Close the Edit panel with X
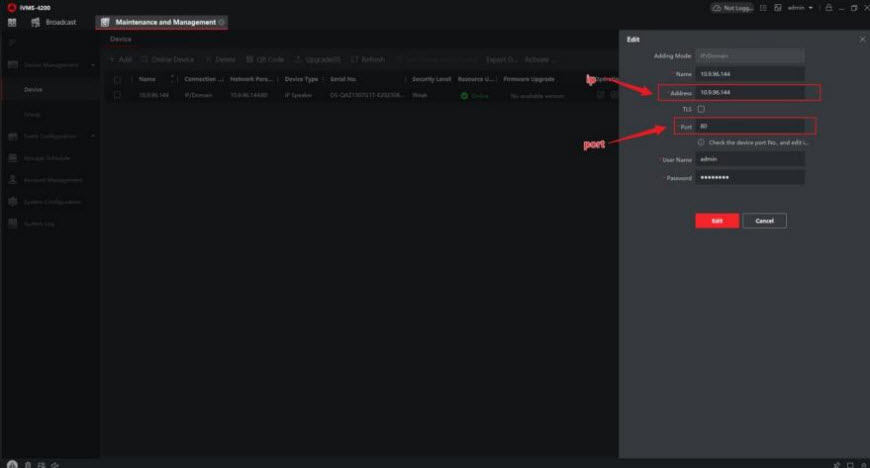This screenshot has height=468, width=870. click(x=862, y=39)
